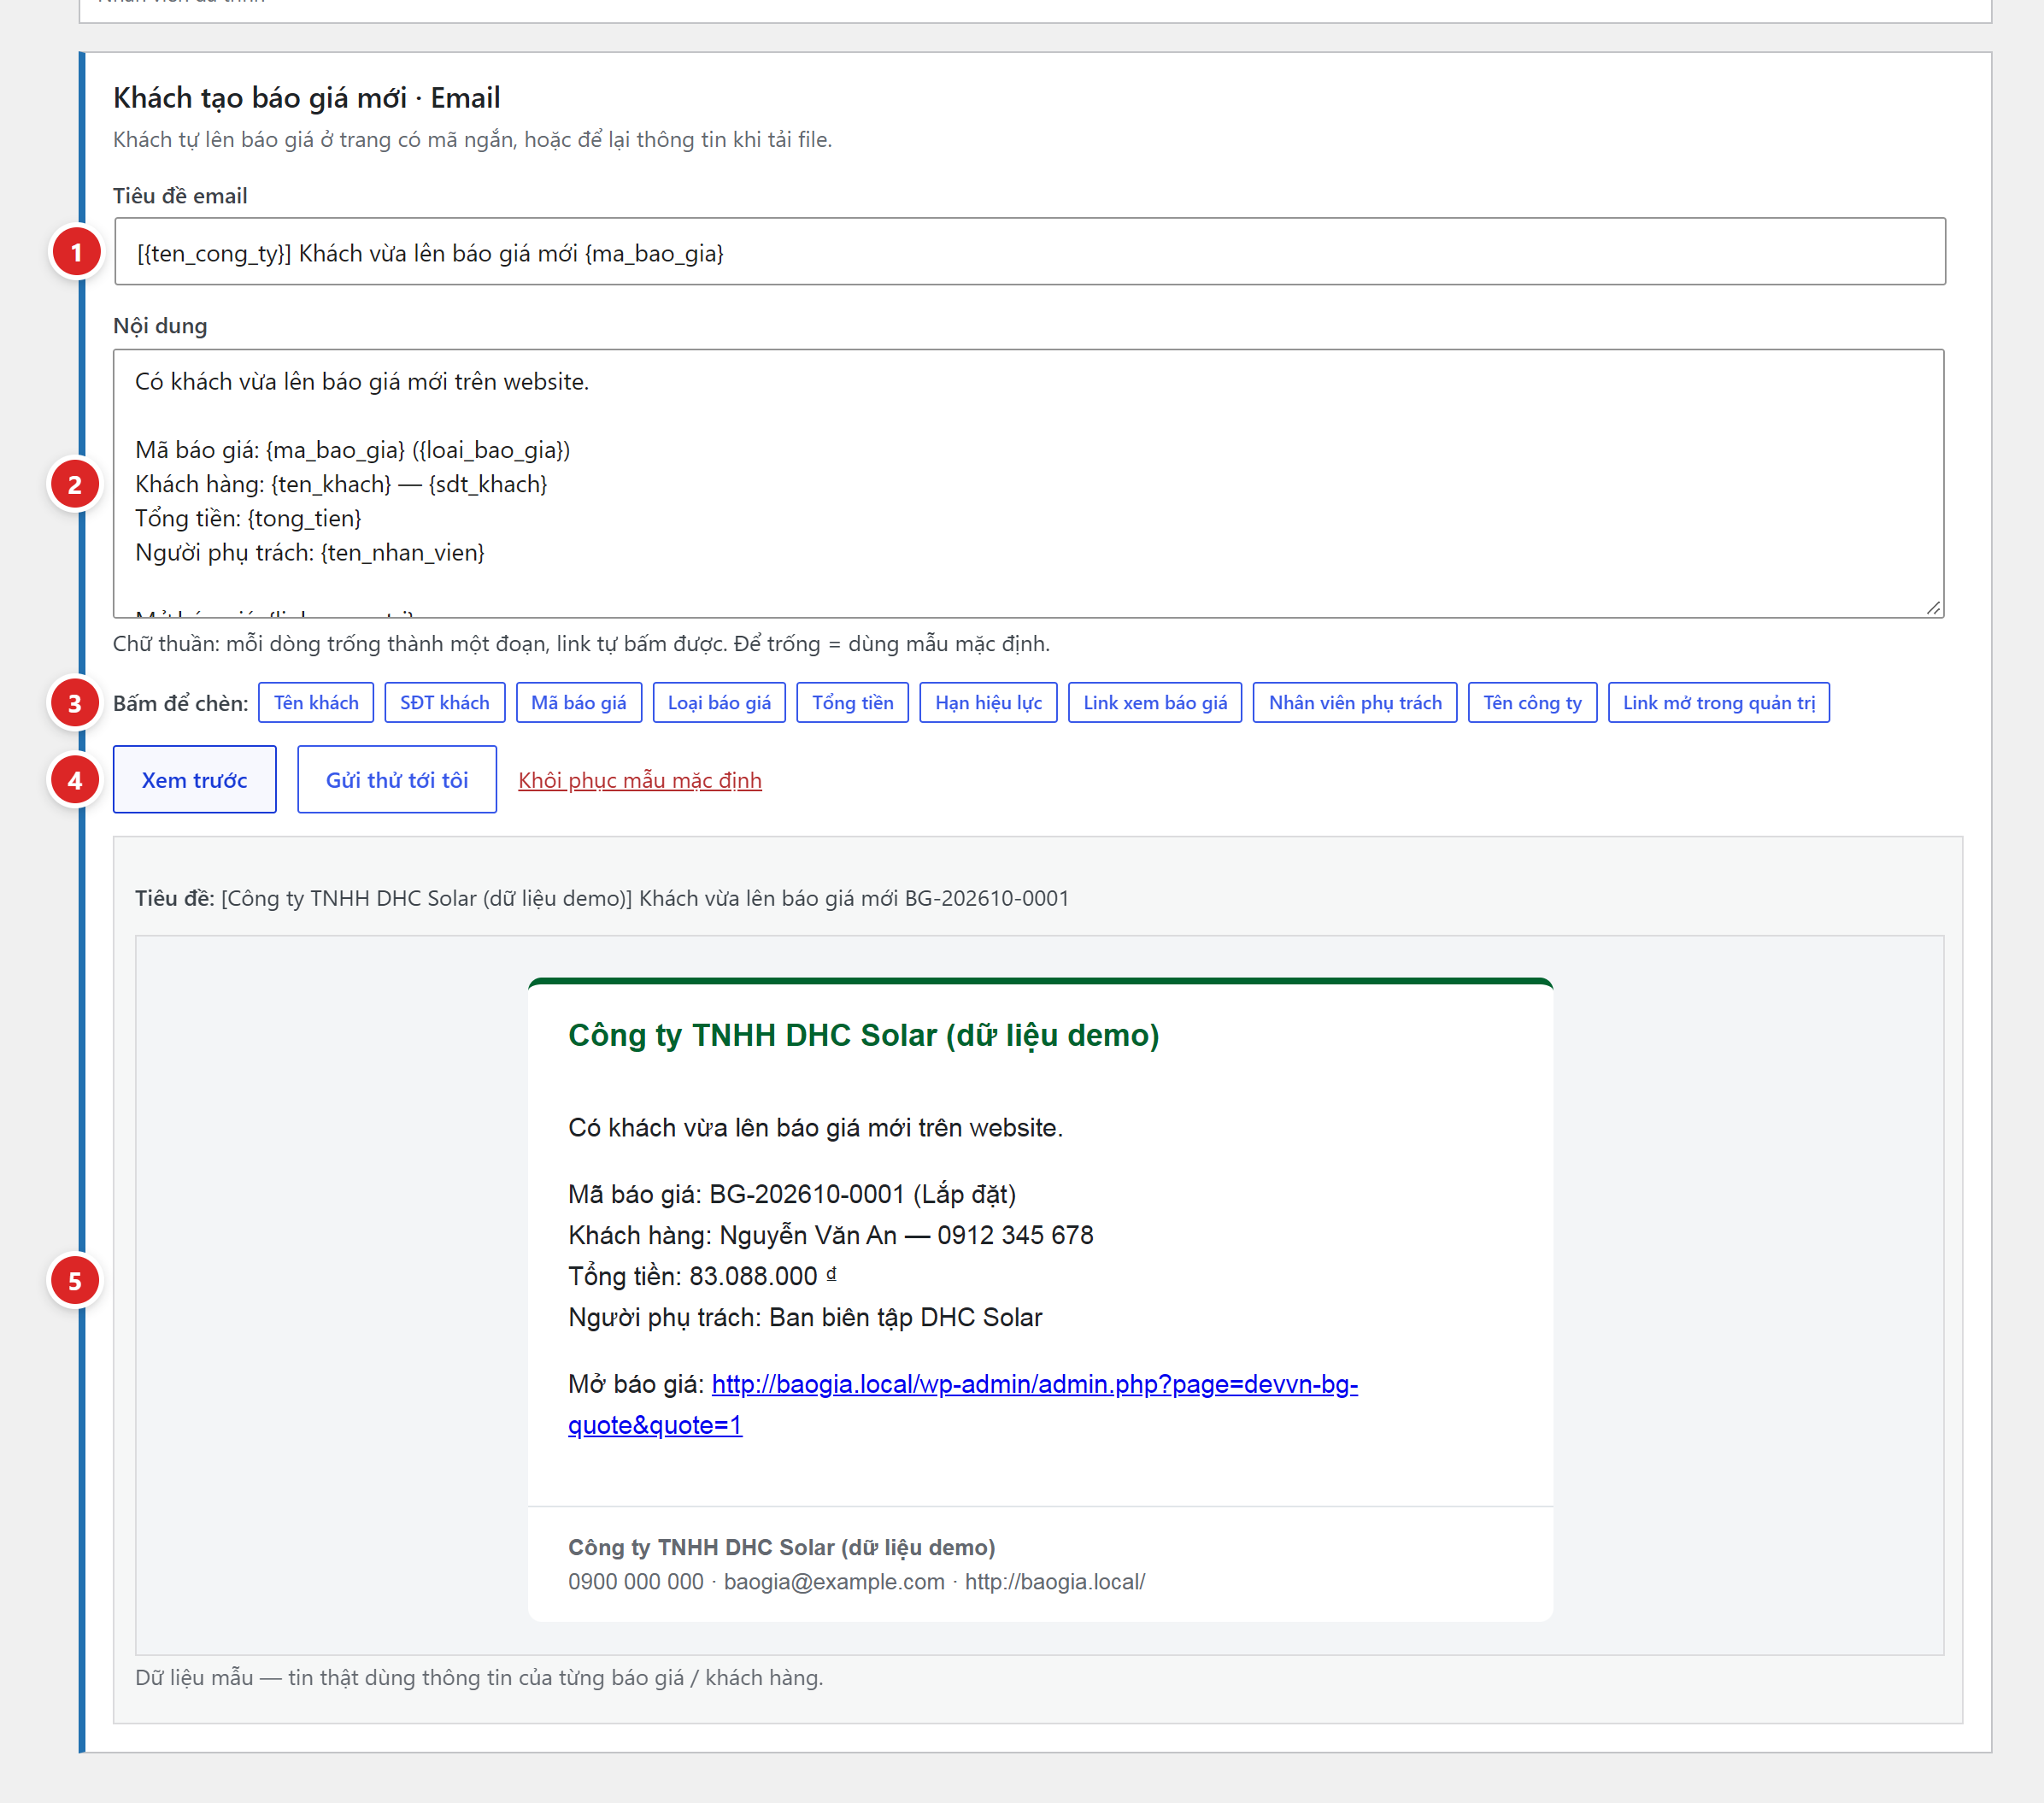Screen dimensions: 2044x1803
Task: Insert the Mã báo giá placeholder
Action: pos(579,703)
